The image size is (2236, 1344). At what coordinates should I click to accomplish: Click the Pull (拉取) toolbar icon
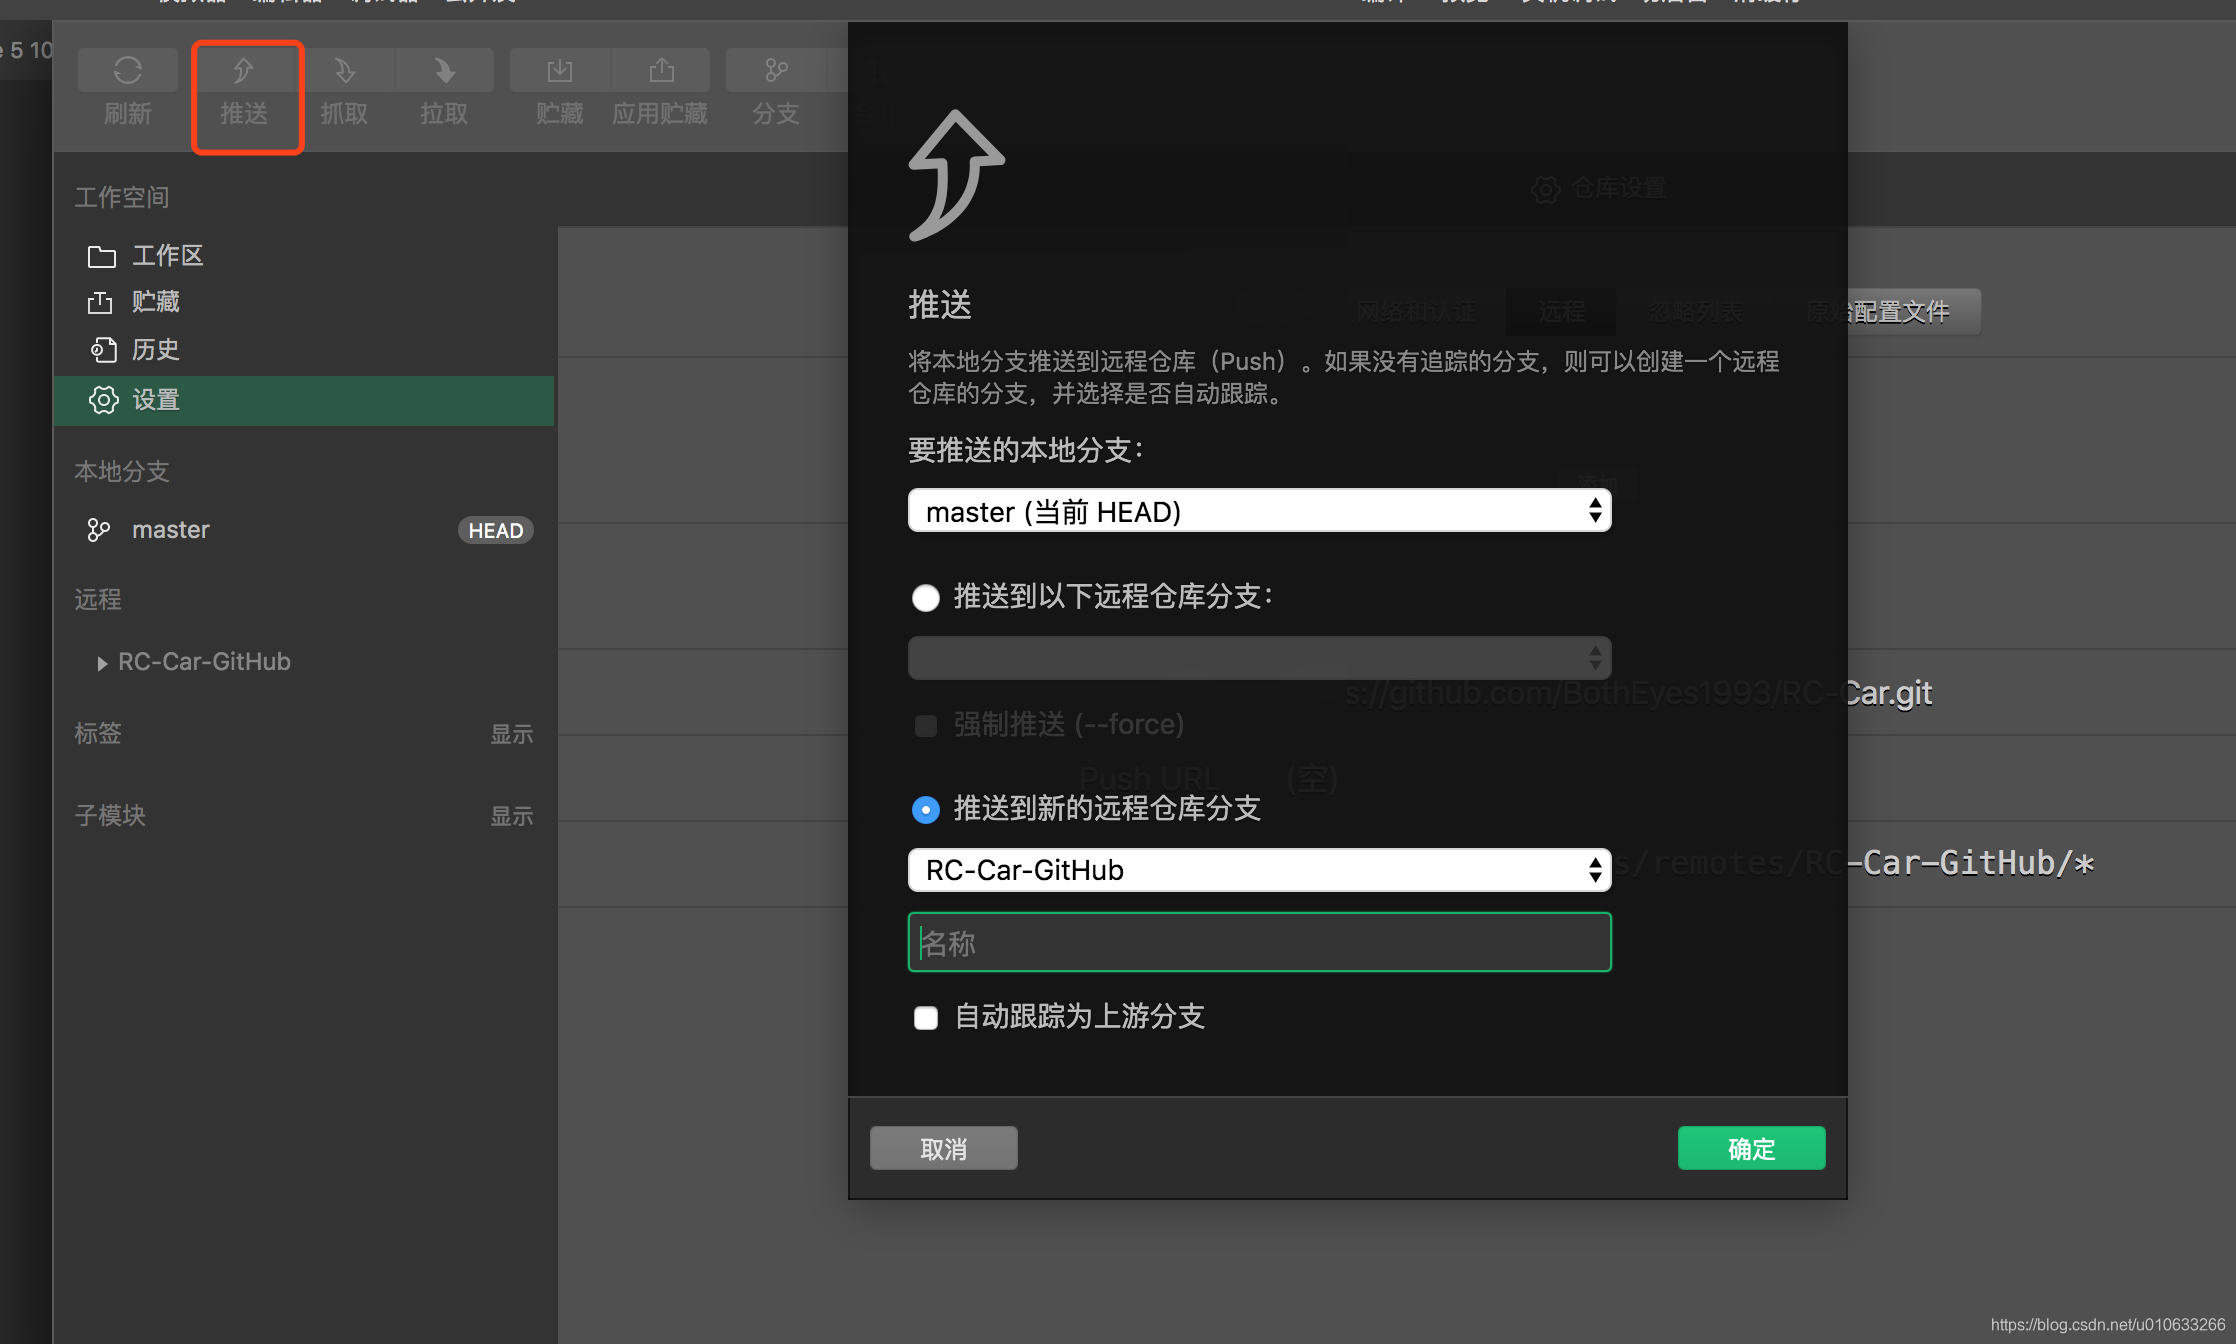coord(444,71)
